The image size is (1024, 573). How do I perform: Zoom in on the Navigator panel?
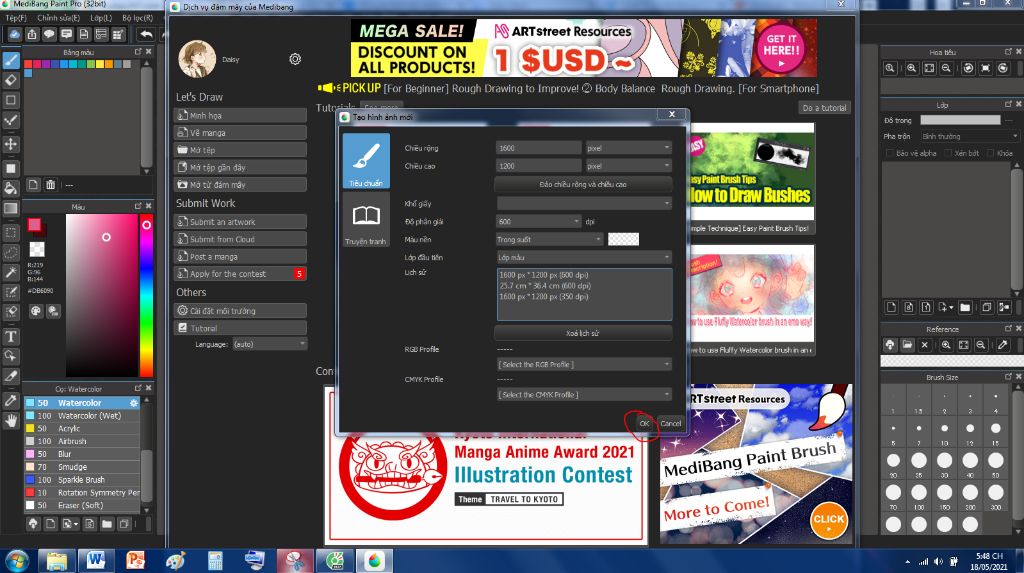[x=912, y=68]
